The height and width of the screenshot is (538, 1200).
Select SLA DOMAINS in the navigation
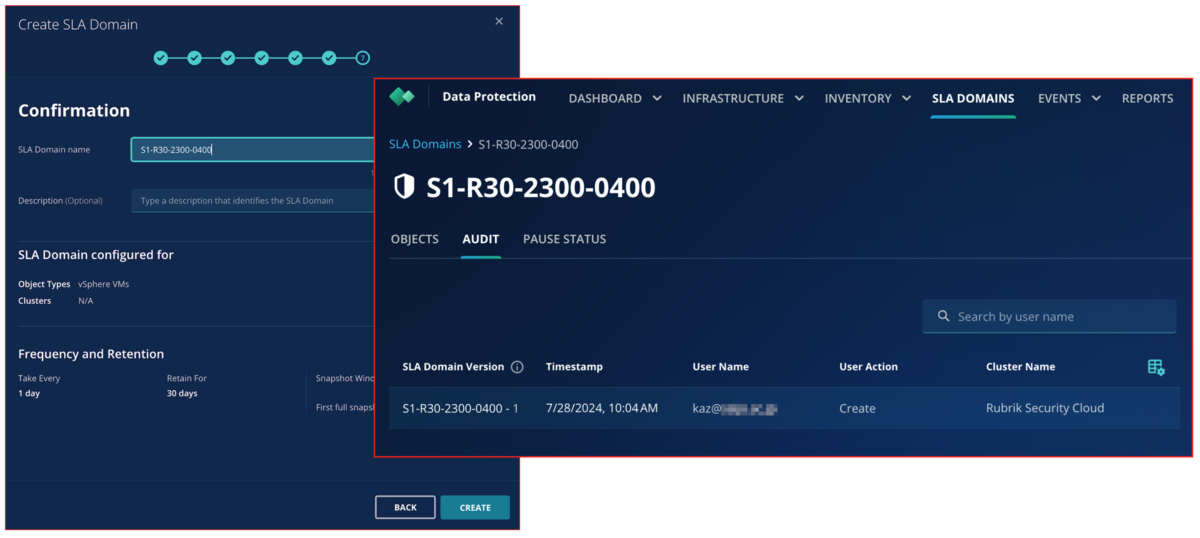click(973, 98)
